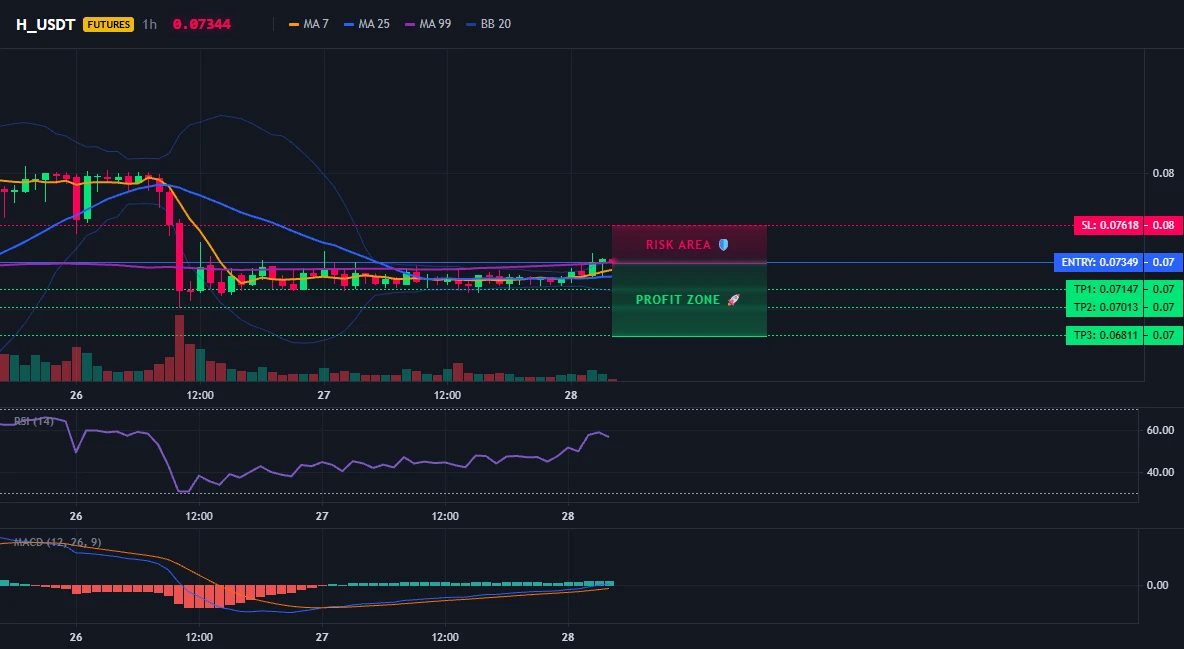Viewport: 1184px width, 649px height.
Task: Click date 26 on the price chart's time axis
Action: click(76, 395)
